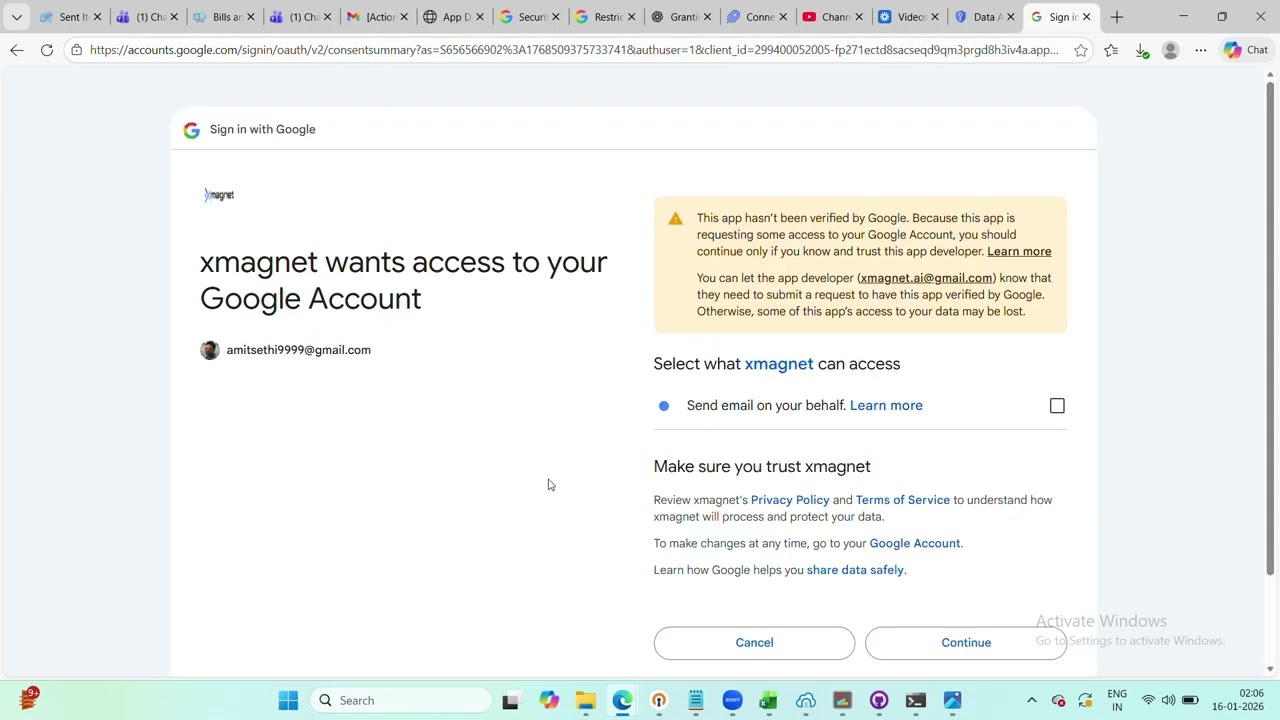Open Zoom from the taskbar

(732, 700)
